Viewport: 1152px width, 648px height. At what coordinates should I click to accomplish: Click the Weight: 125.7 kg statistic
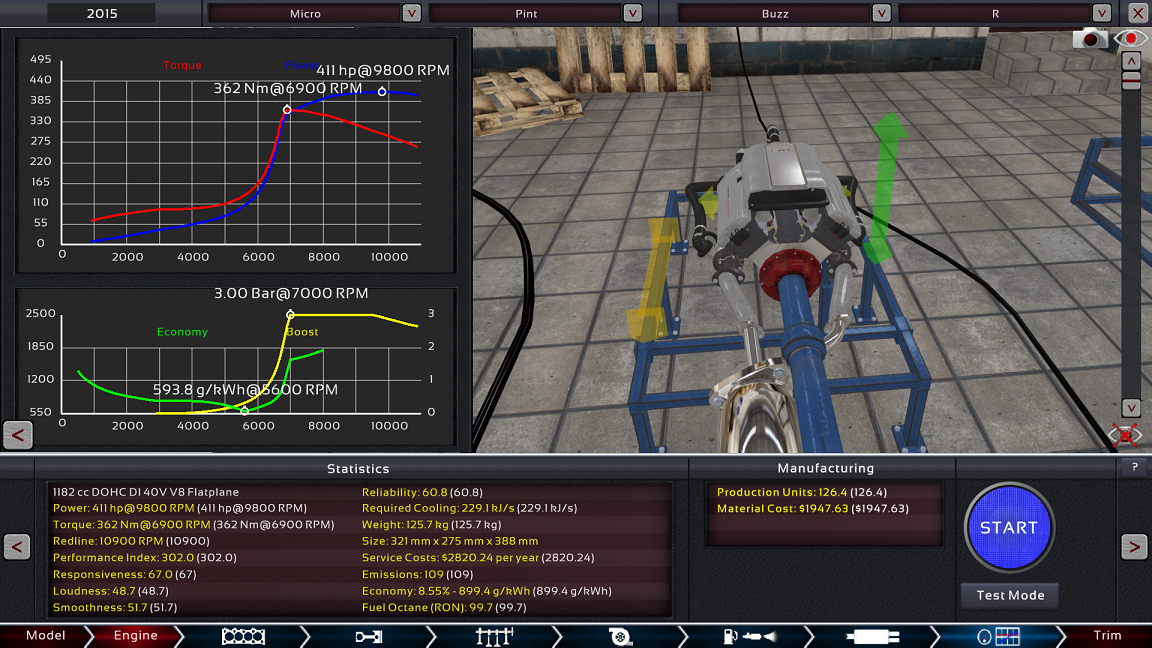tap(431, 525)
